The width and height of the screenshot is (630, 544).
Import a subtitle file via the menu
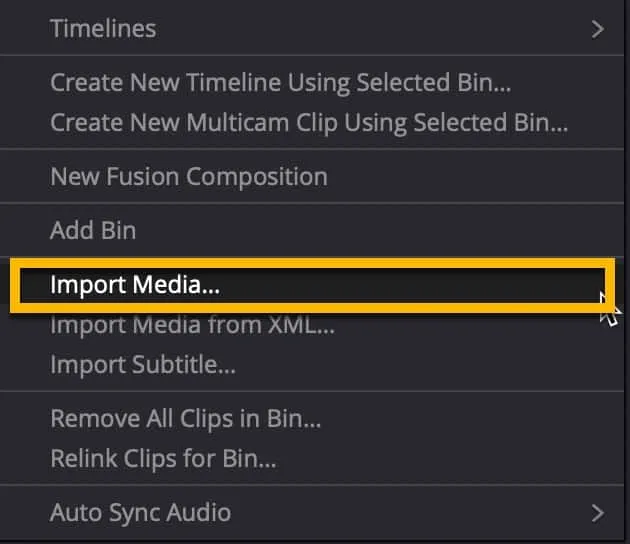[143, 365]
